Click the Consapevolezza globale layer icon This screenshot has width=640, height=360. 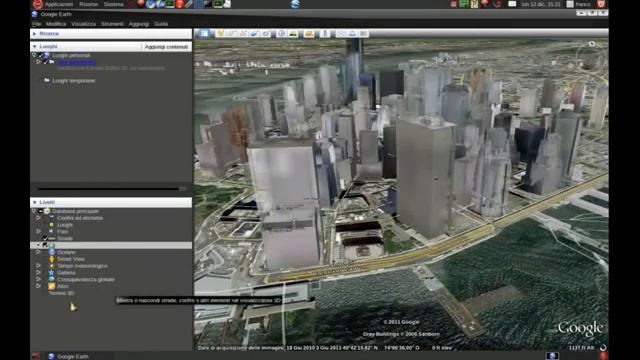click(x=52, y=280)
